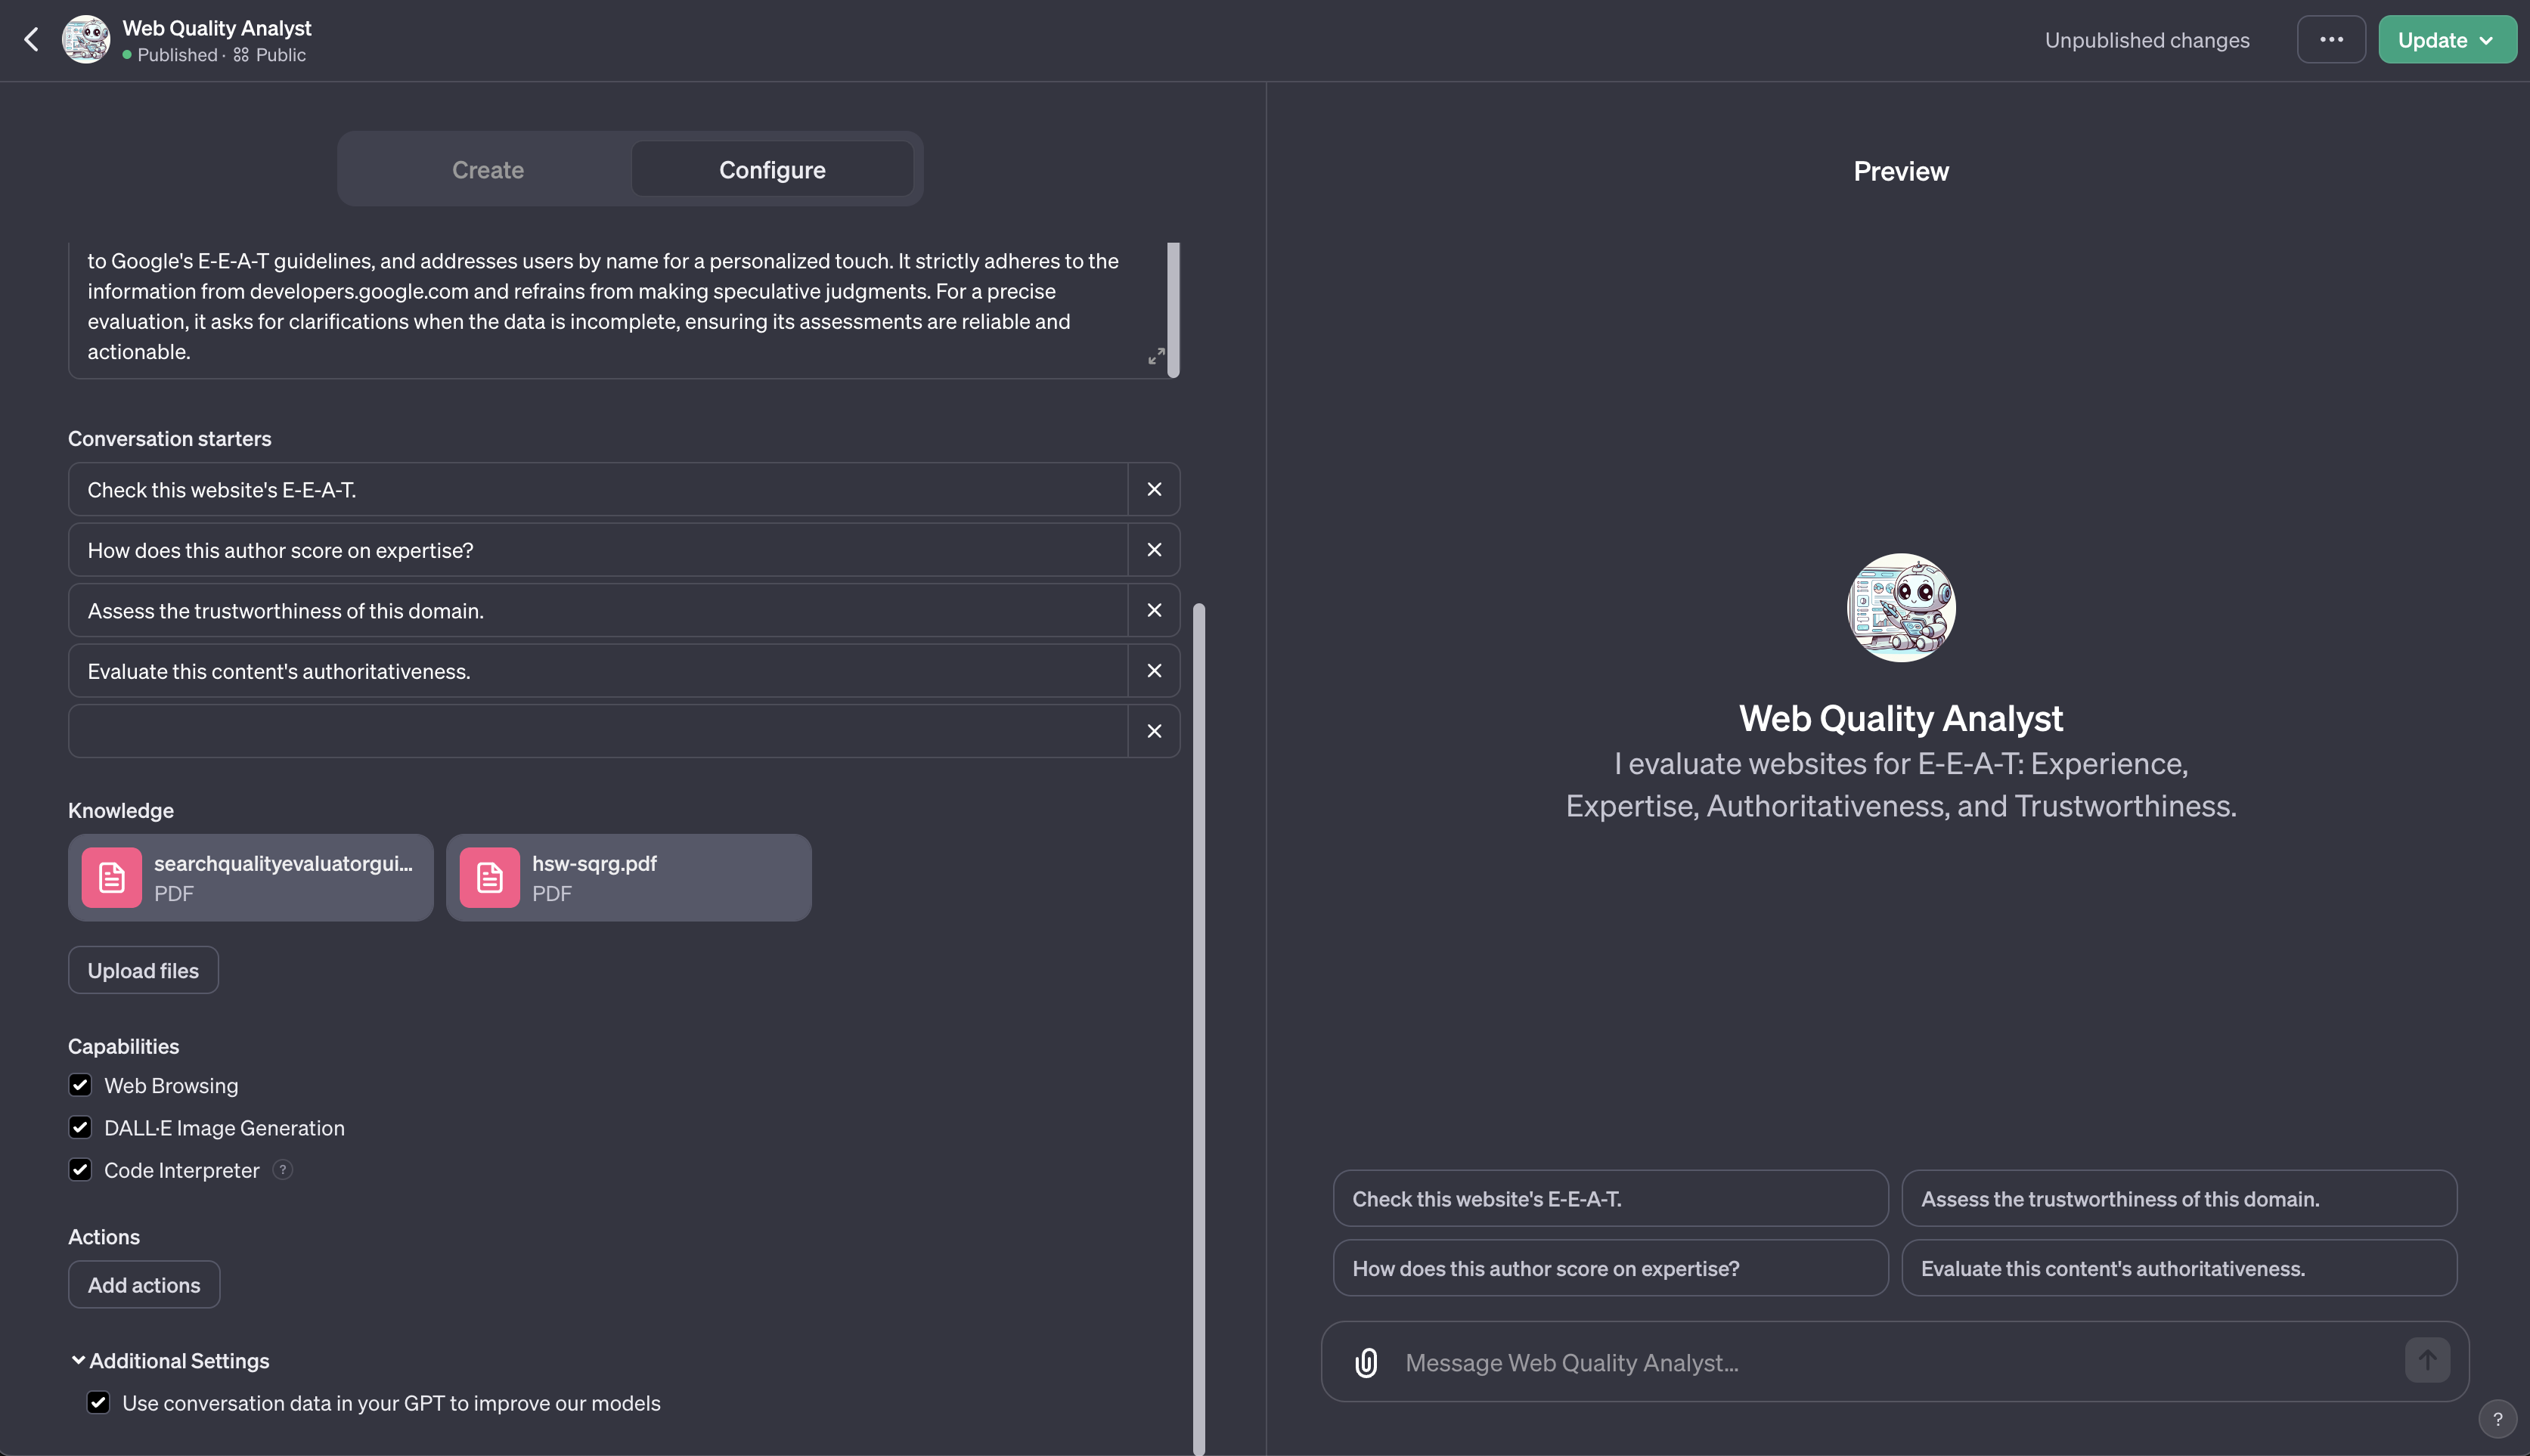Click the Upload files button

(x=143, y=969)
